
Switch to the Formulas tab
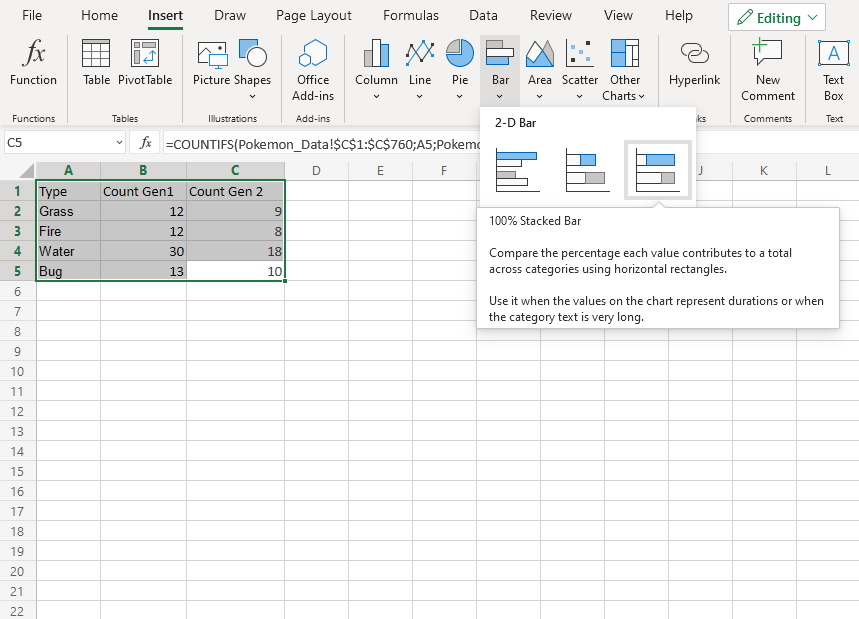coord(410,16)
